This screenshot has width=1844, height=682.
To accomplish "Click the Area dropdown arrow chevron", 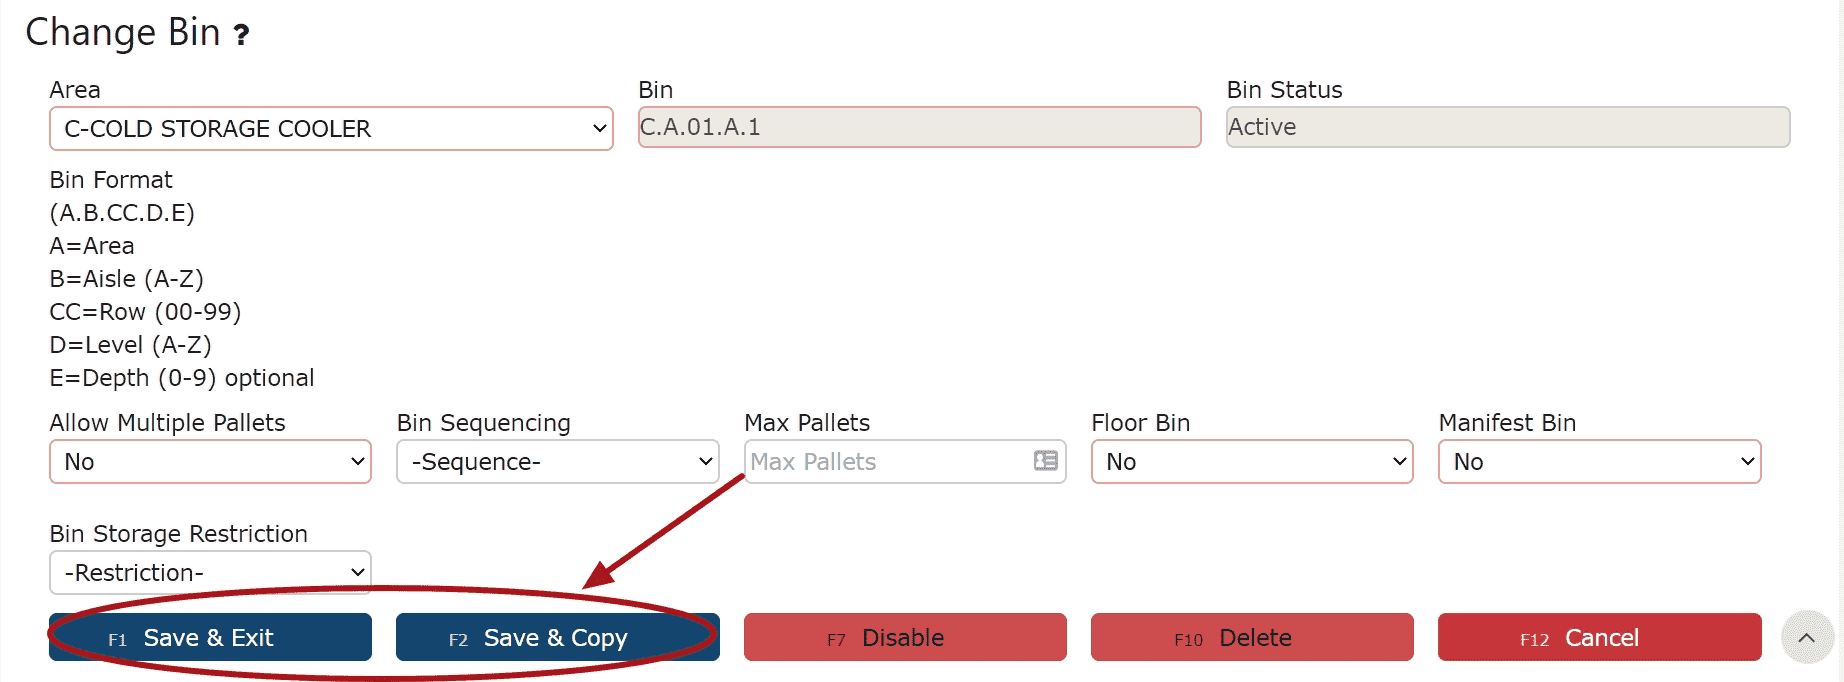I will (599, 128).
